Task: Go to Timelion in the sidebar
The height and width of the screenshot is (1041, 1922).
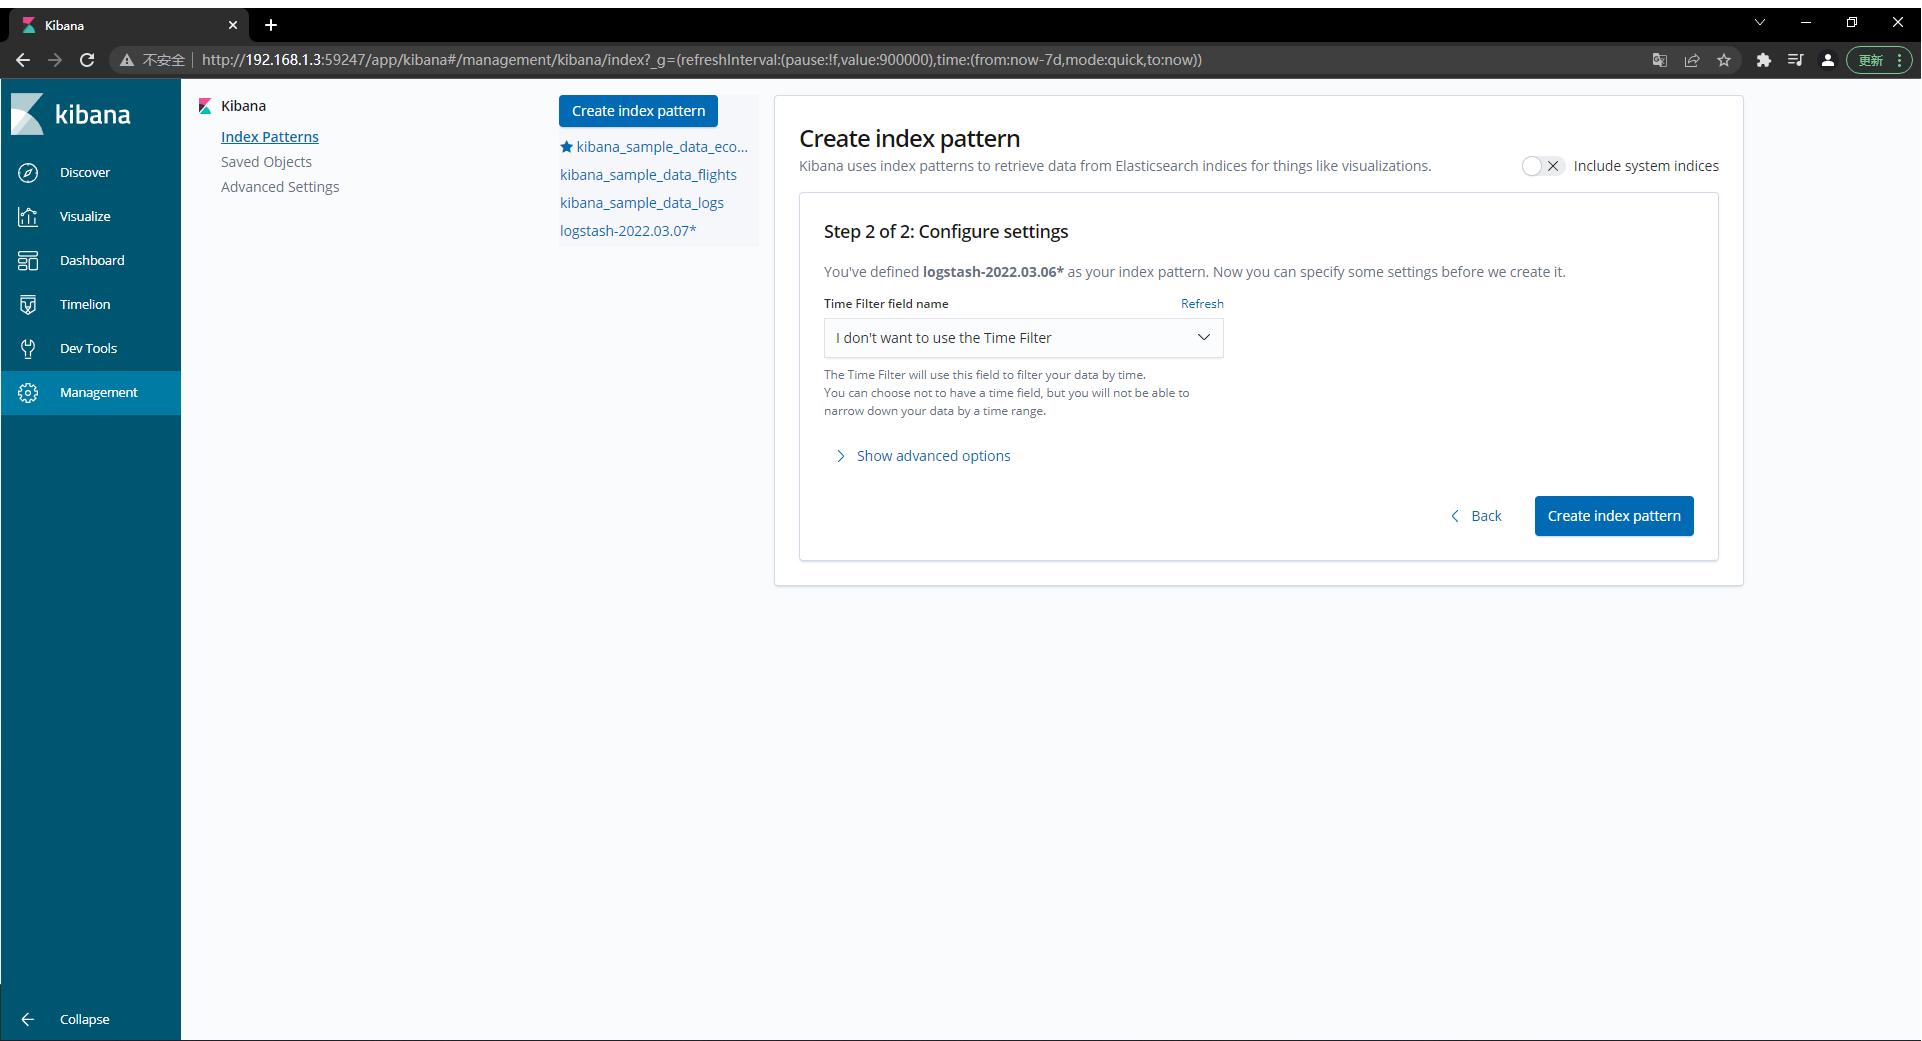Action: (85, 305)
